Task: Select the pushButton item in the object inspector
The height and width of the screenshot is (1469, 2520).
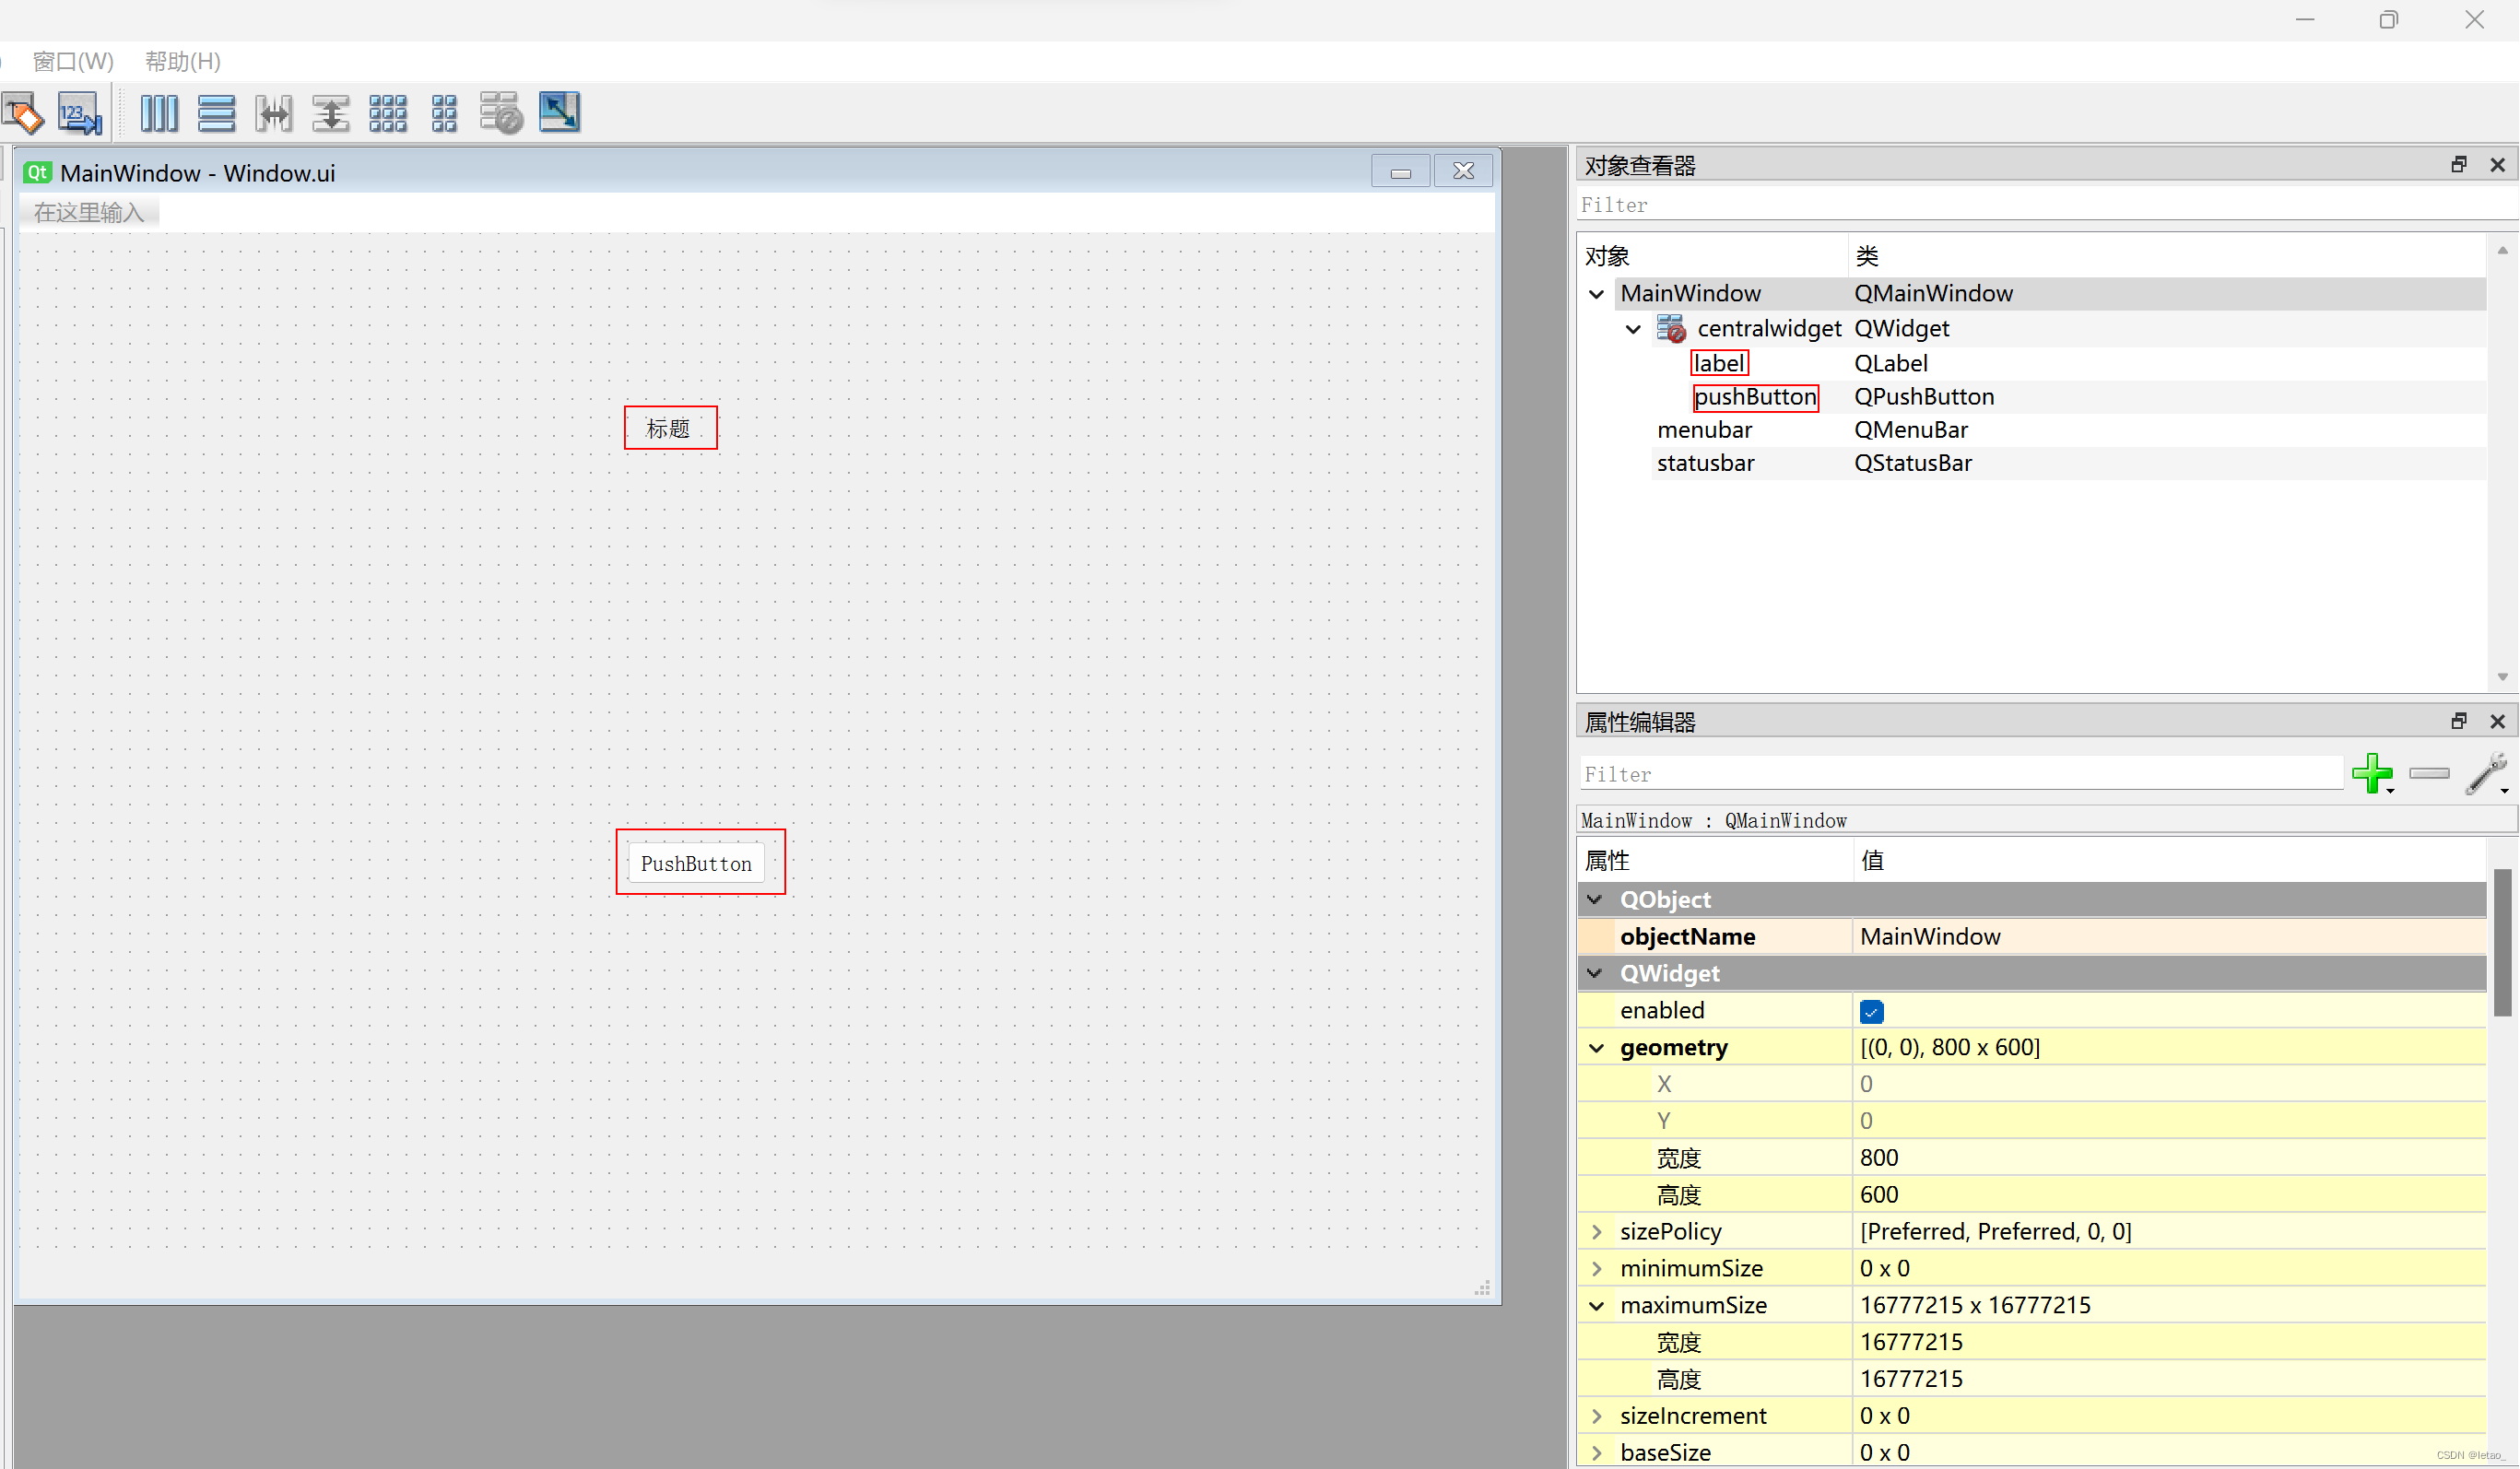Action: click(1756, 397)
